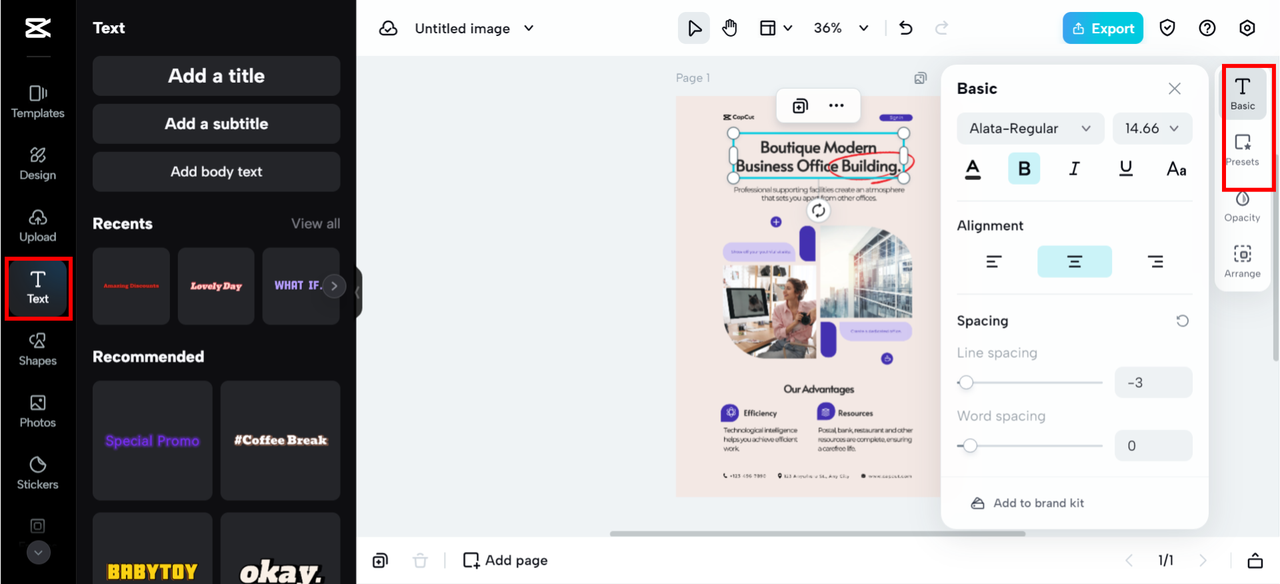Pick the WHAT IF recent text style
Image resolution: width=1280 pixels, height=584 pixels.
coord(298,286)
